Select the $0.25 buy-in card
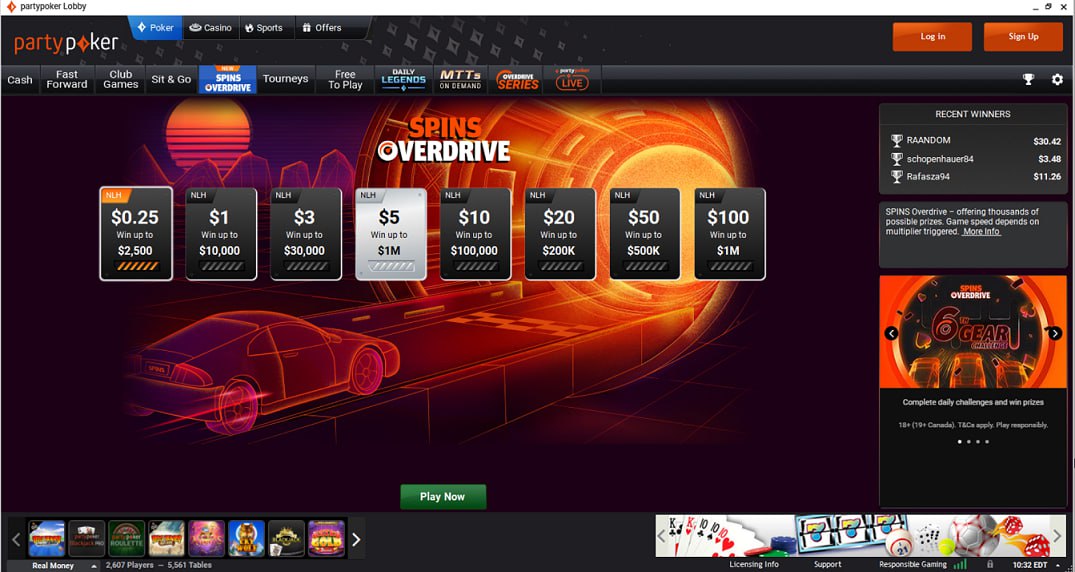 pos(136,234)
